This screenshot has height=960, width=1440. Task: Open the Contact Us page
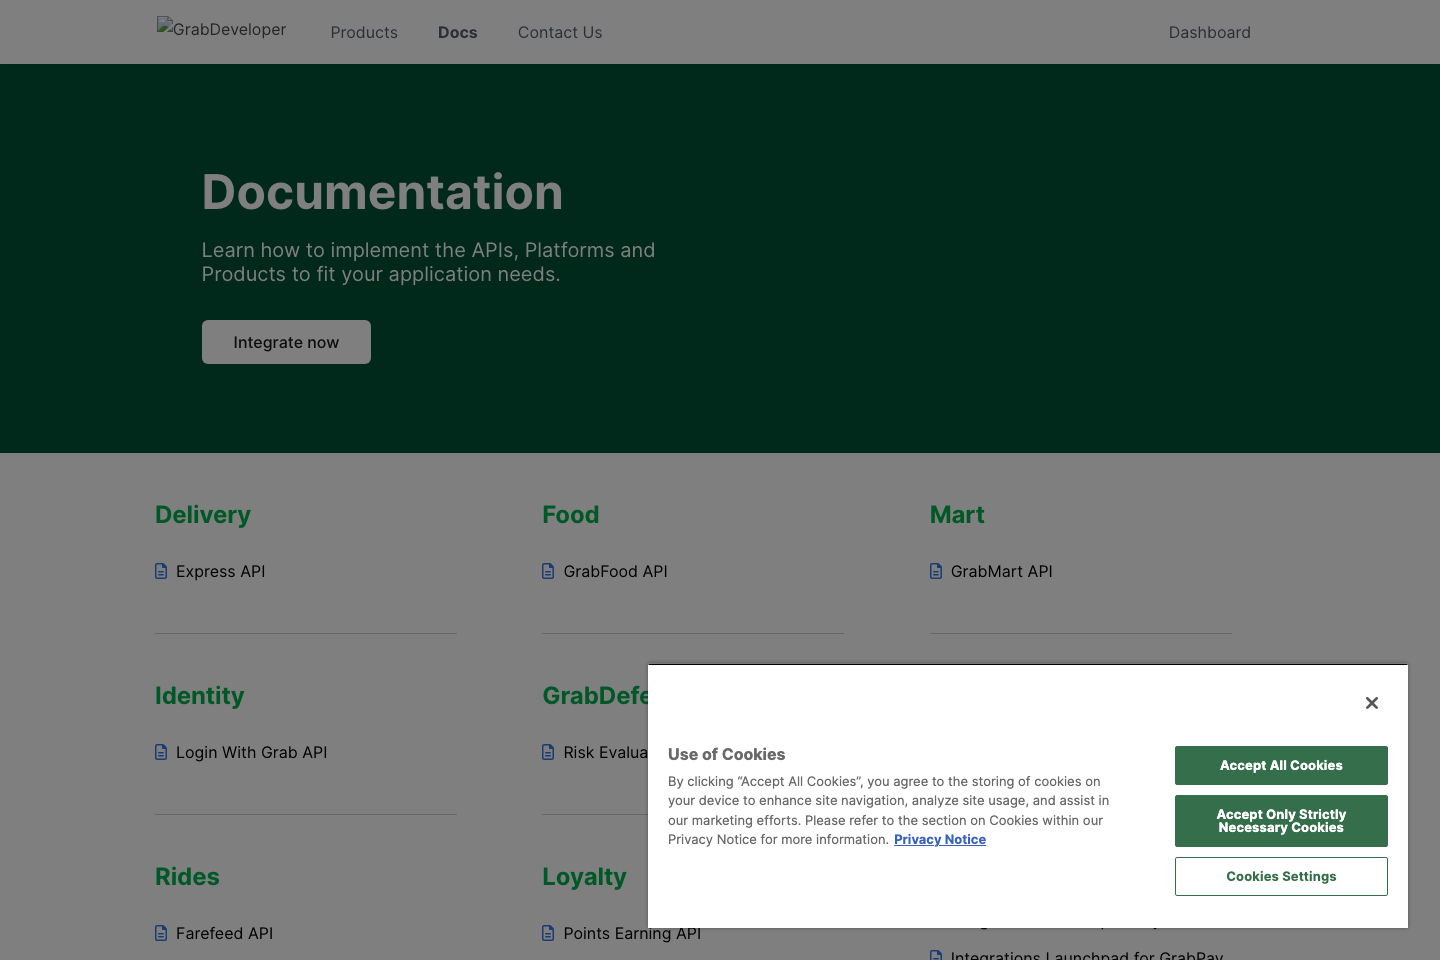tap(560, 32)
